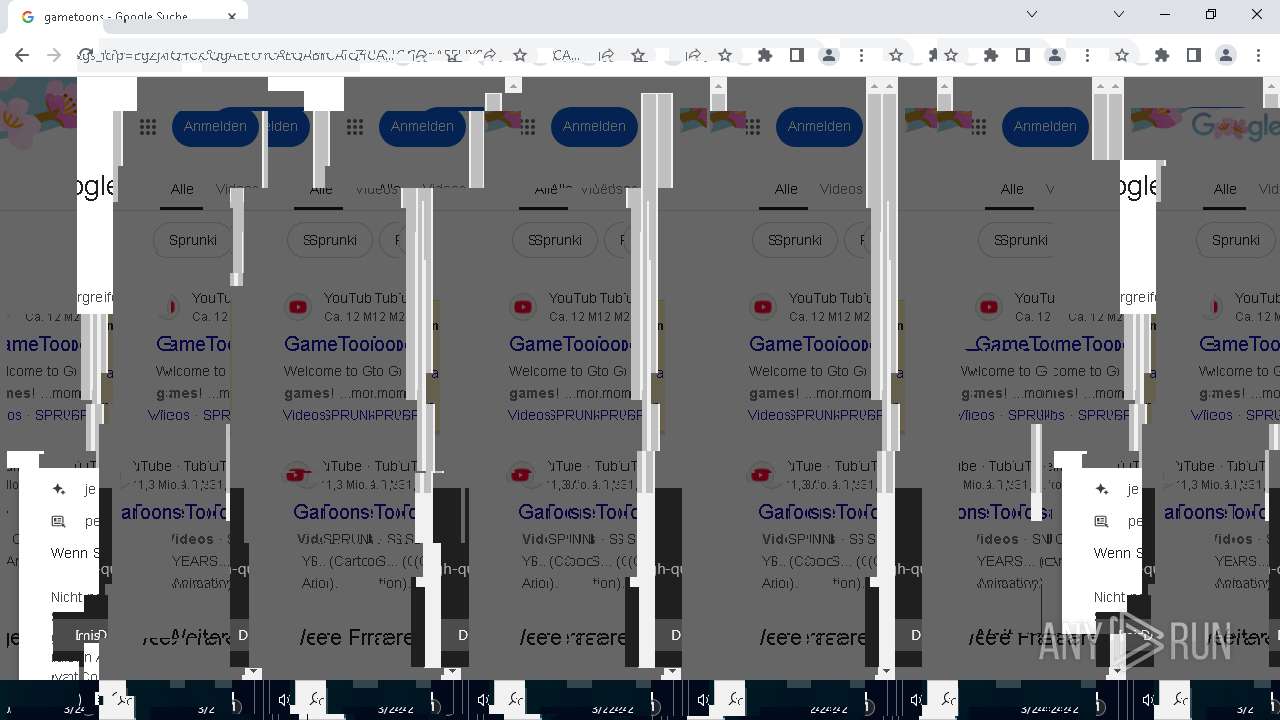Image resolution: width=1280 pixels, height=720 pixels.
Task: Minimize the Chrome window
Action: click(1165, 15)
